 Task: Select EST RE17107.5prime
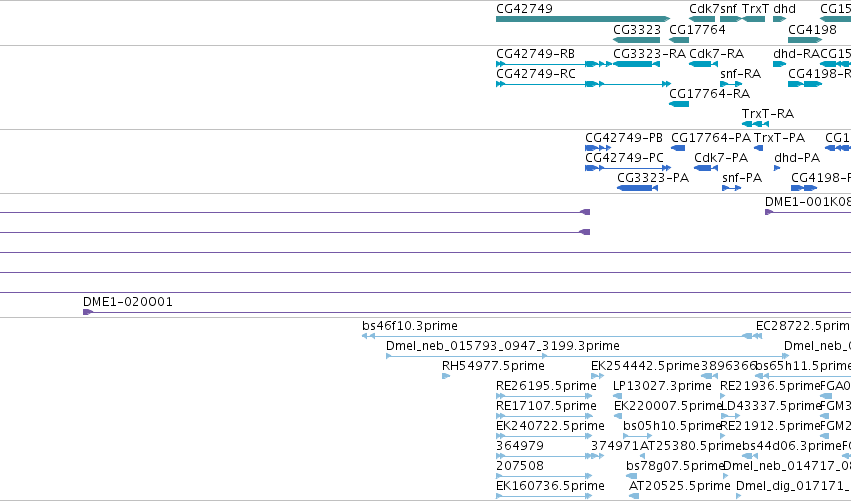544,416
